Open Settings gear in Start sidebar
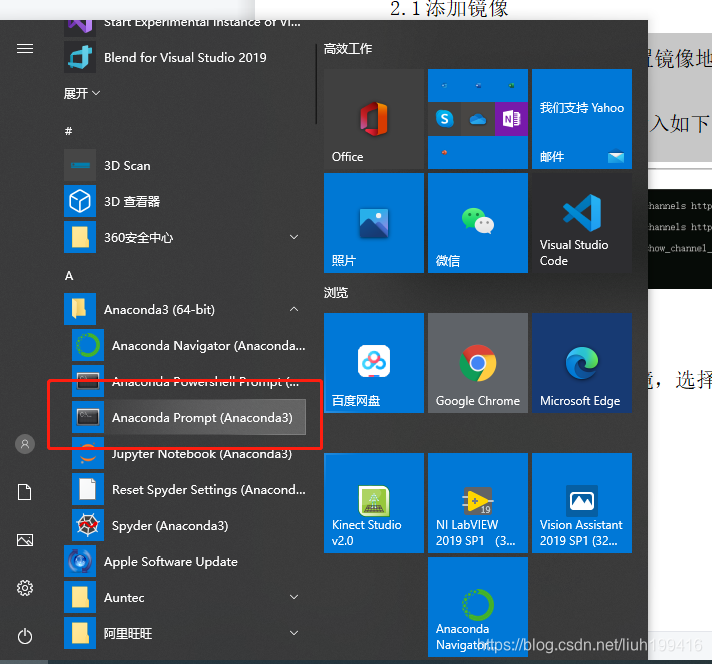Viewport: 712px width, 664px height. [25, 588]
